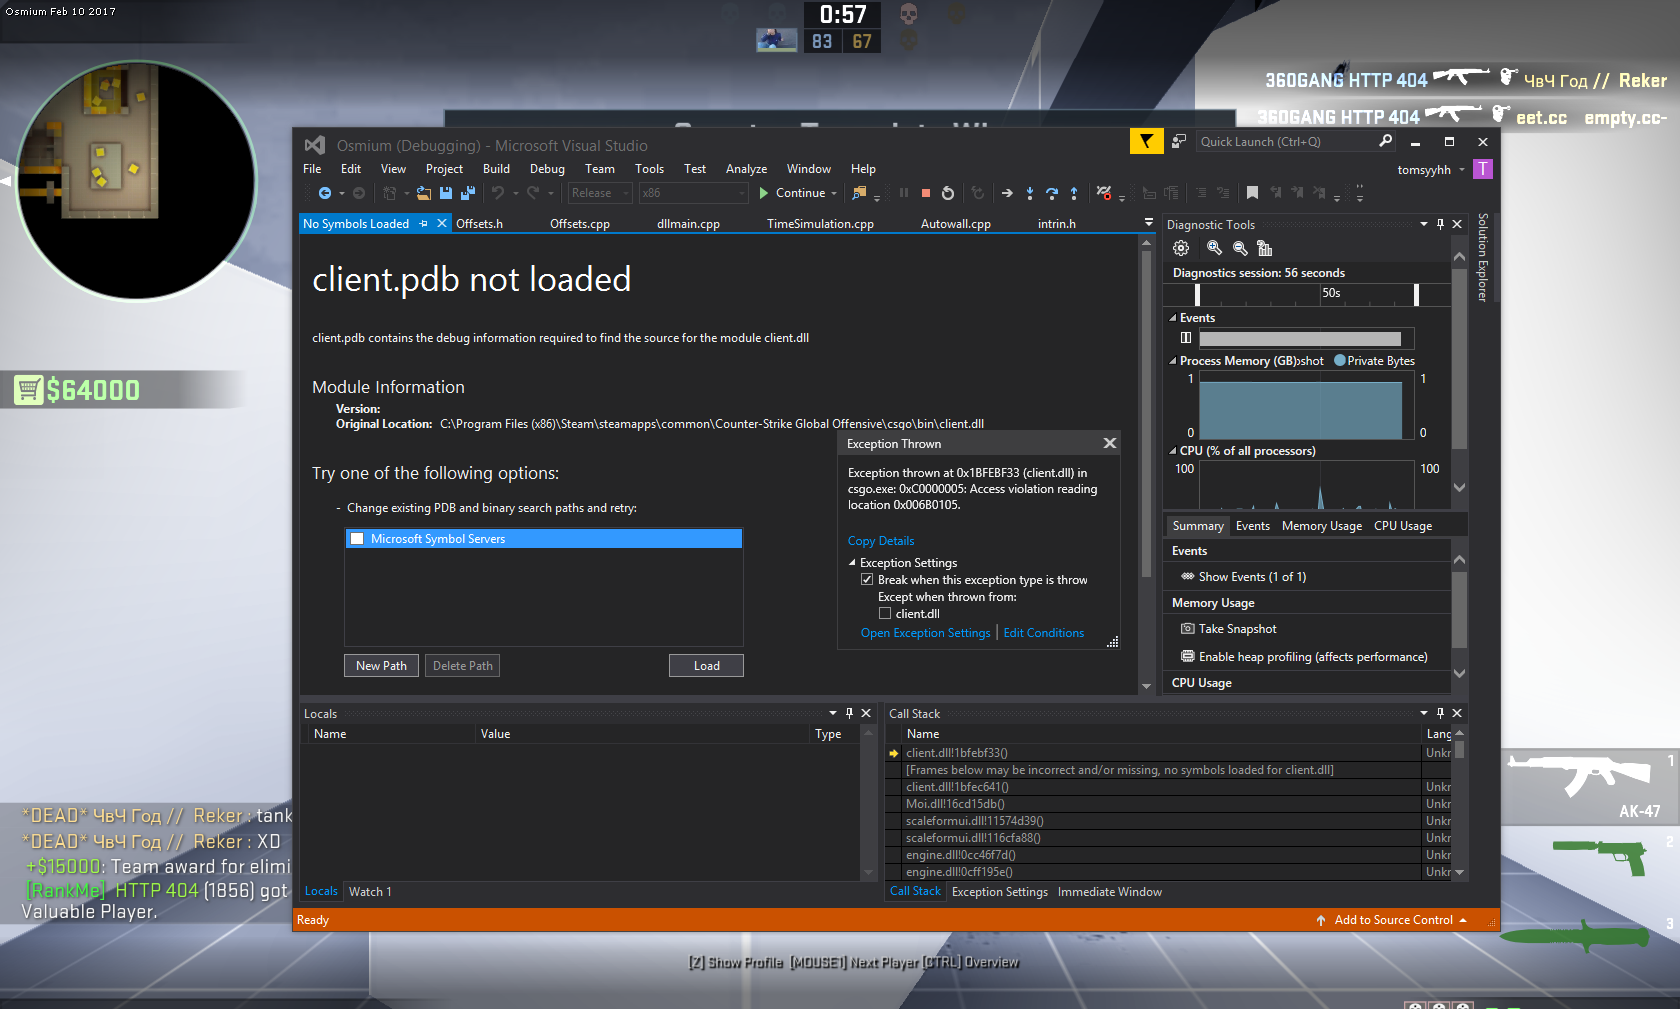The image size is (1680, 1009).
Task: Click the Quick Launch search magnifier icon
Action: click(x=1385, y=141)
